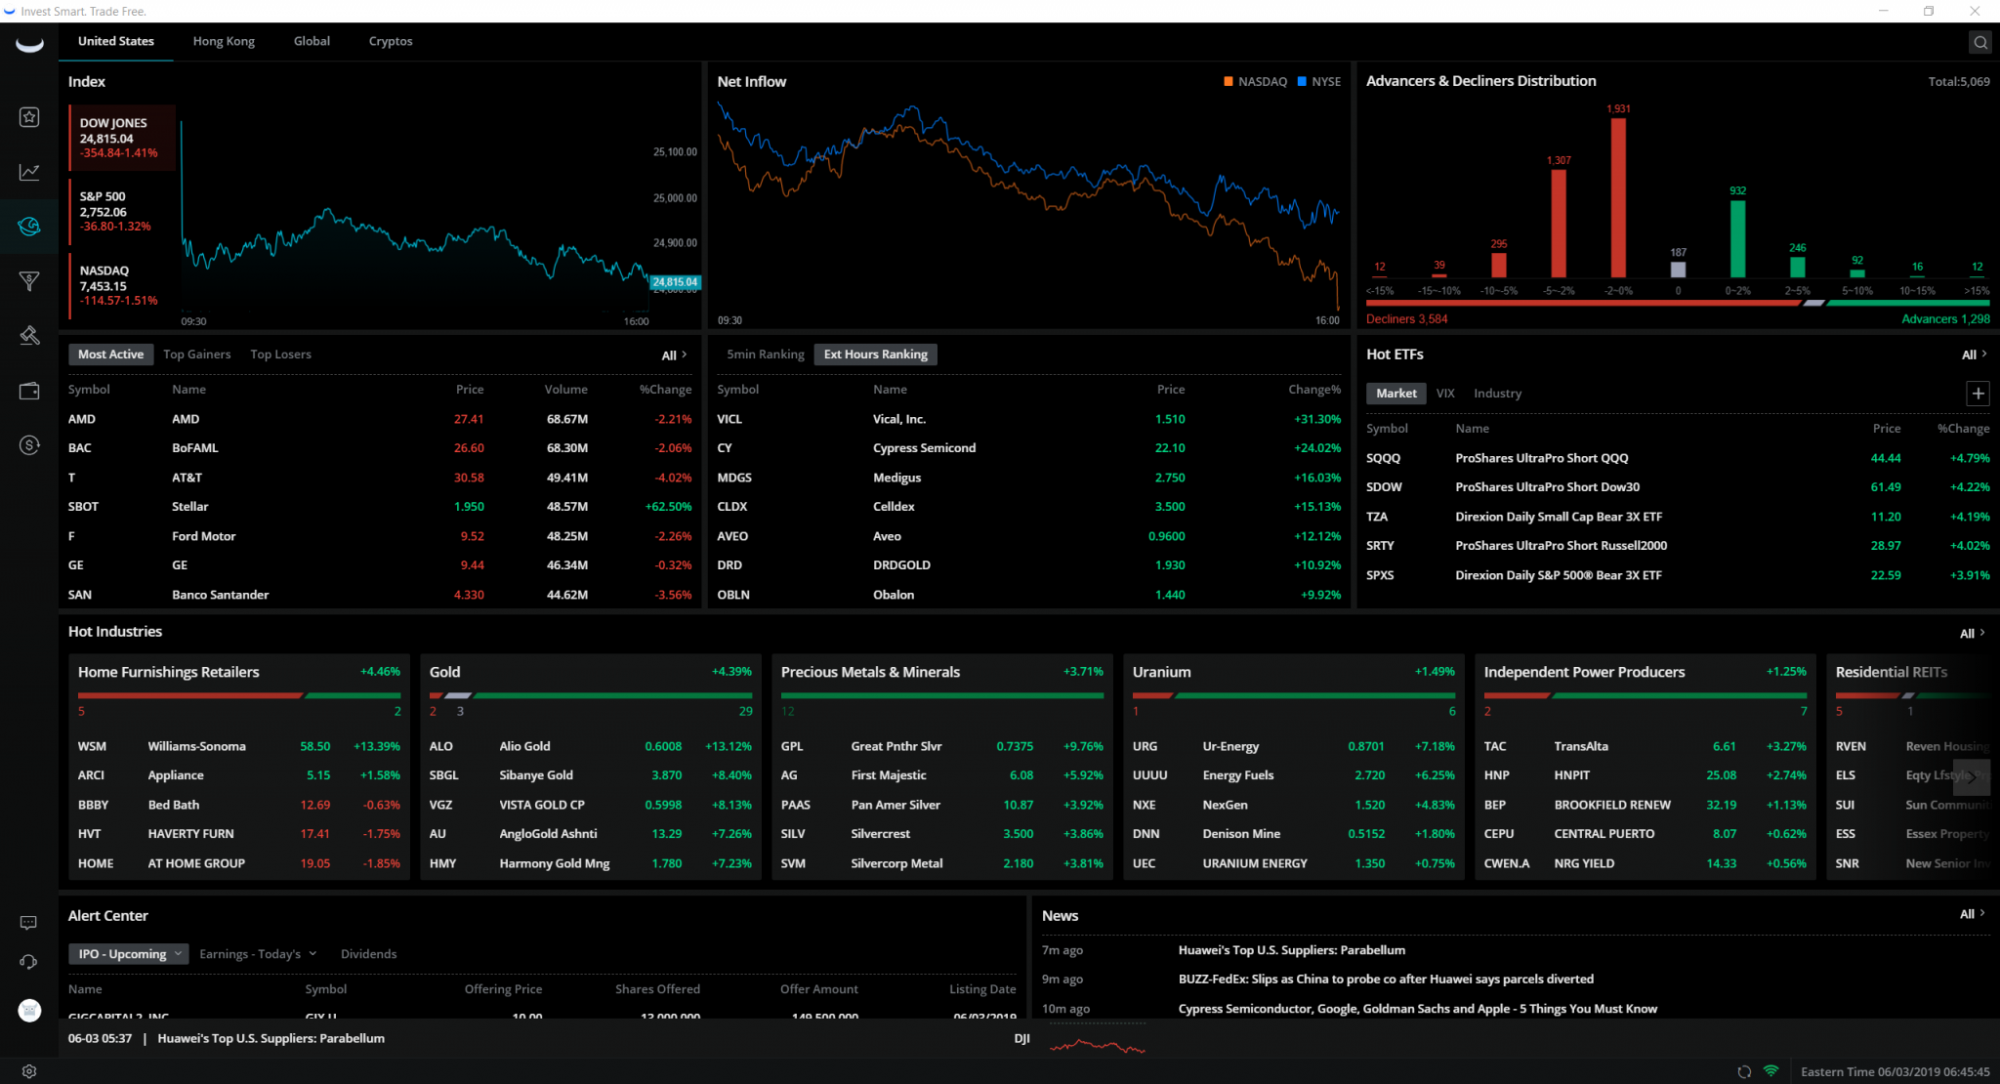Open the wallet account icon in sidebar
This screenshot has width=2000, height=1084.
pos(29,390)
